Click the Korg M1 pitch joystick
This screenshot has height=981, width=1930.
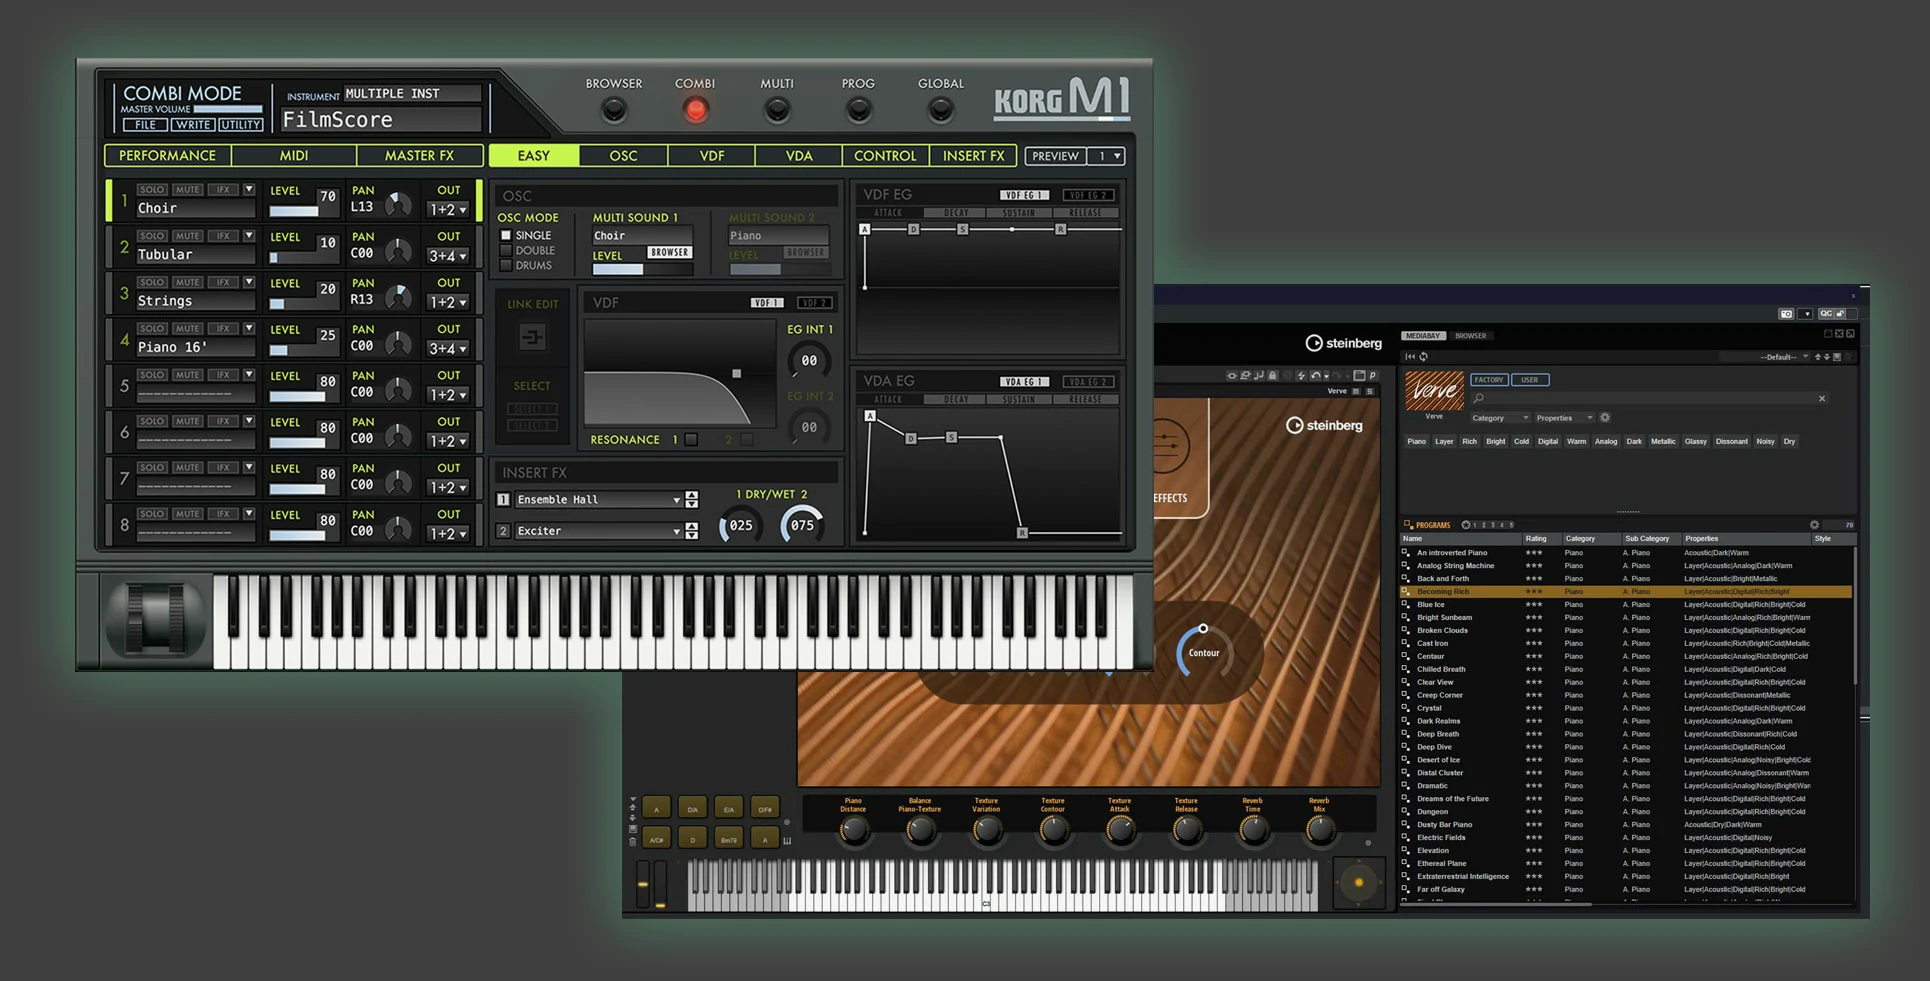click(x=157, y=620)
